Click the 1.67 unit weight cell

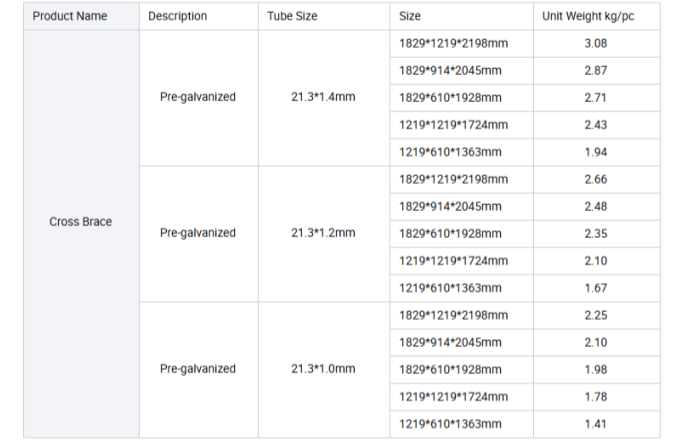tap(596, 288)
